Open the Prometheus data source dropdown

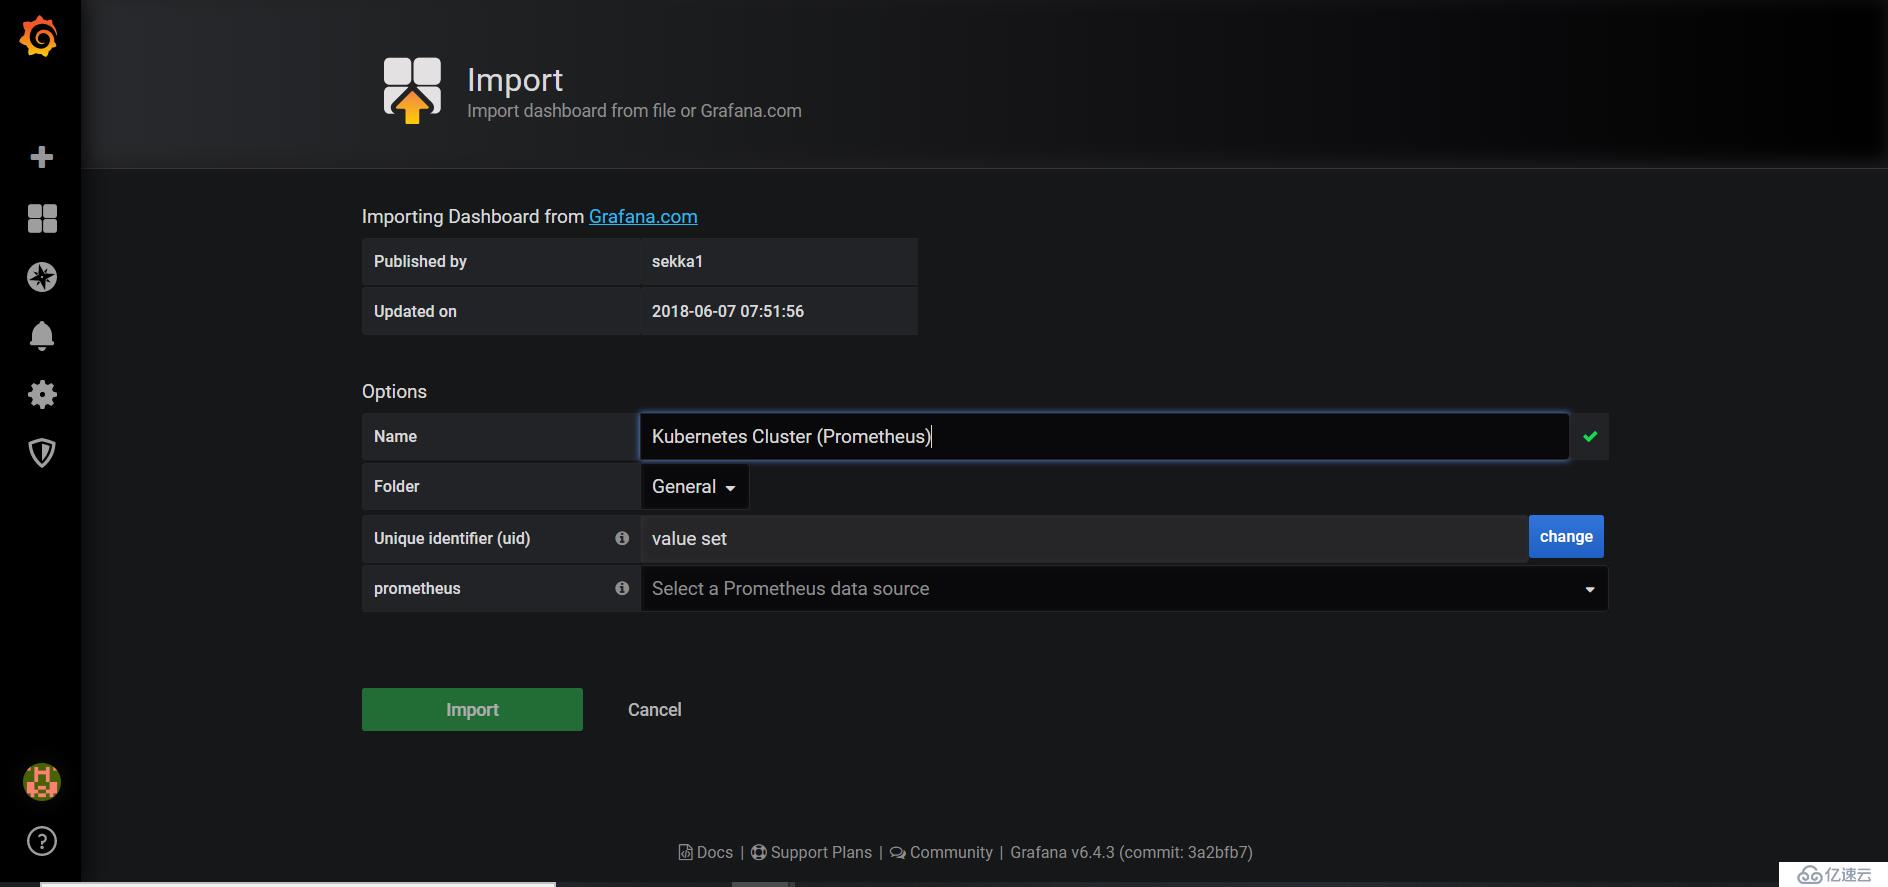1124,589
